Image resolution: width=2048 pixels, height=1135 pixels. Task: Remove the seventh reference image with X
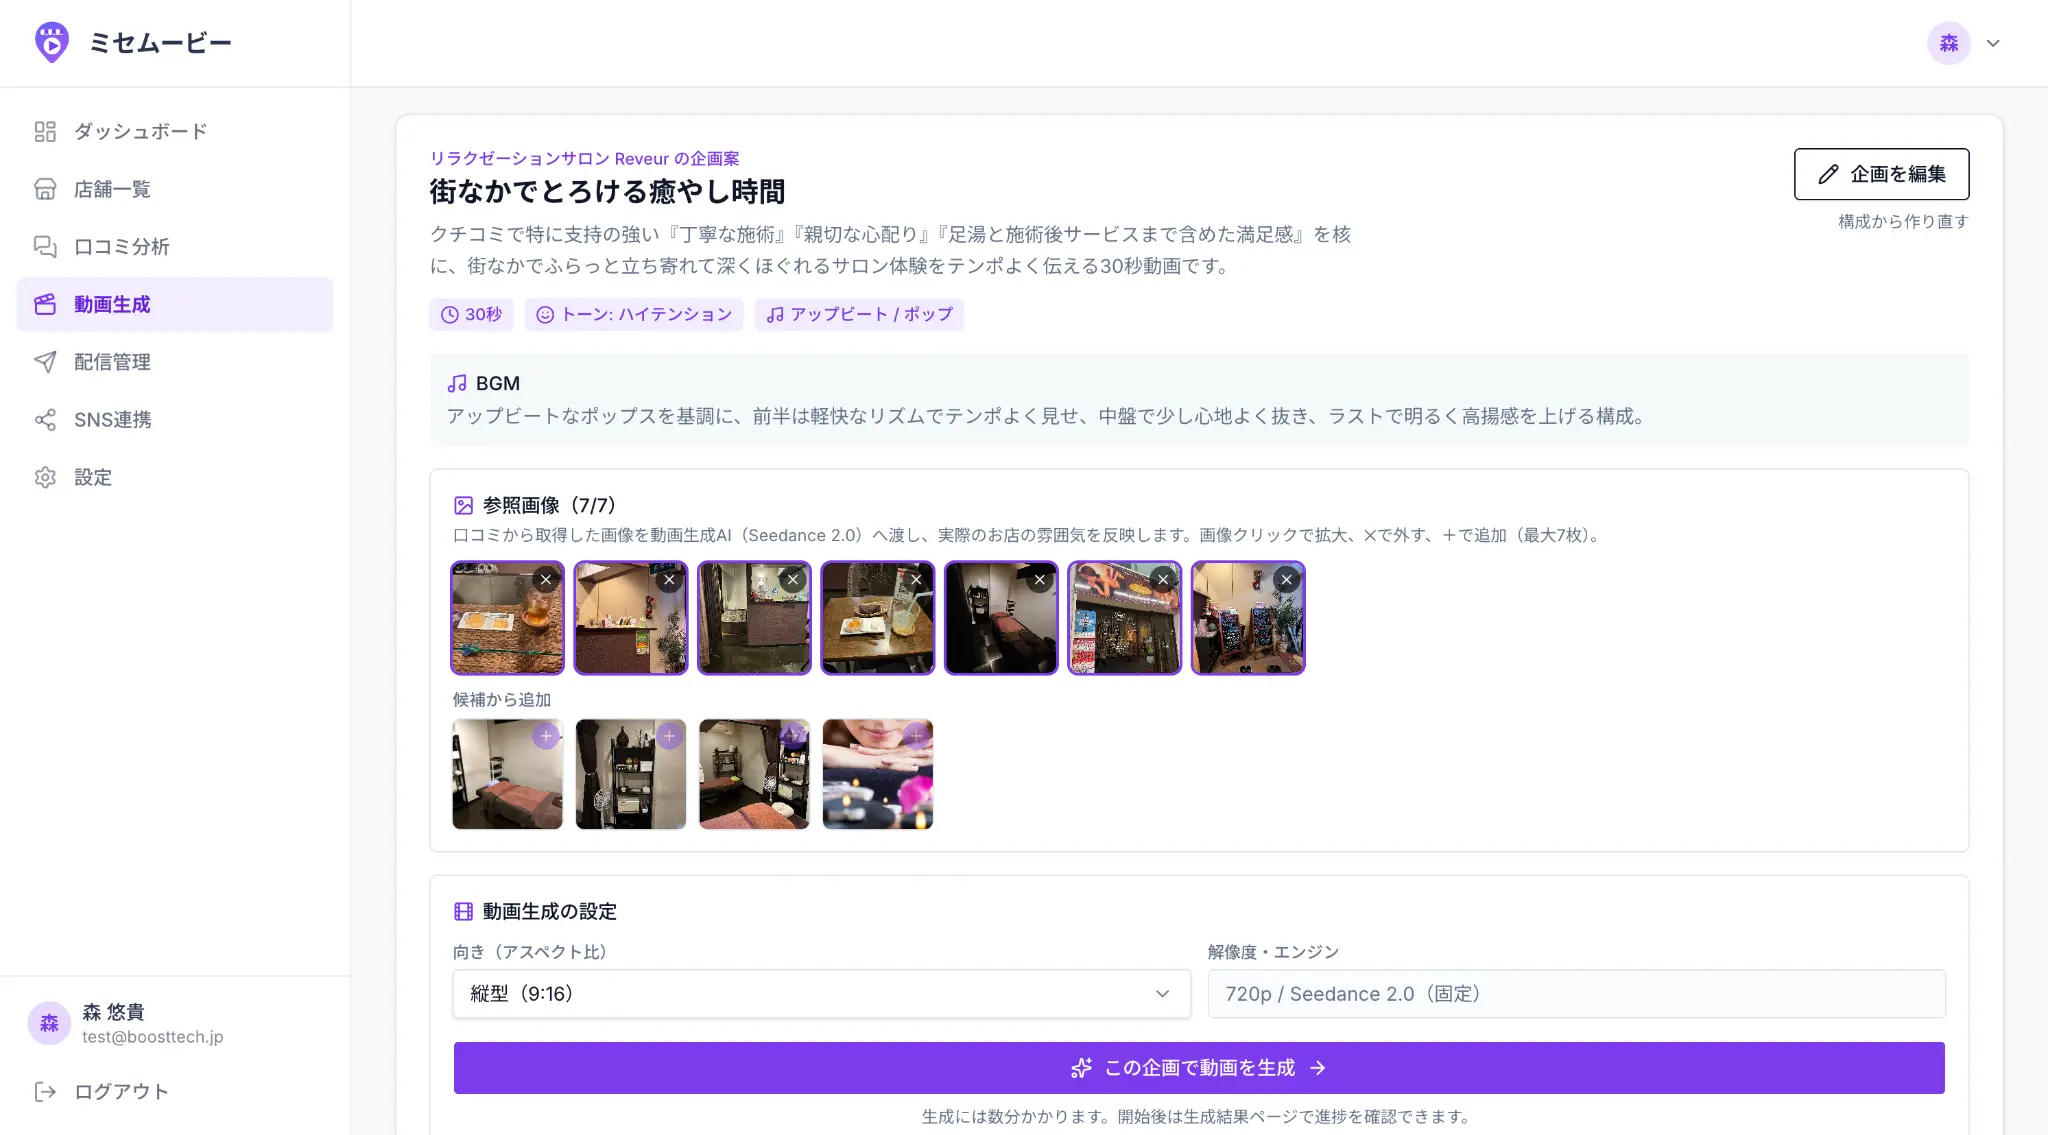point(1287,579)
